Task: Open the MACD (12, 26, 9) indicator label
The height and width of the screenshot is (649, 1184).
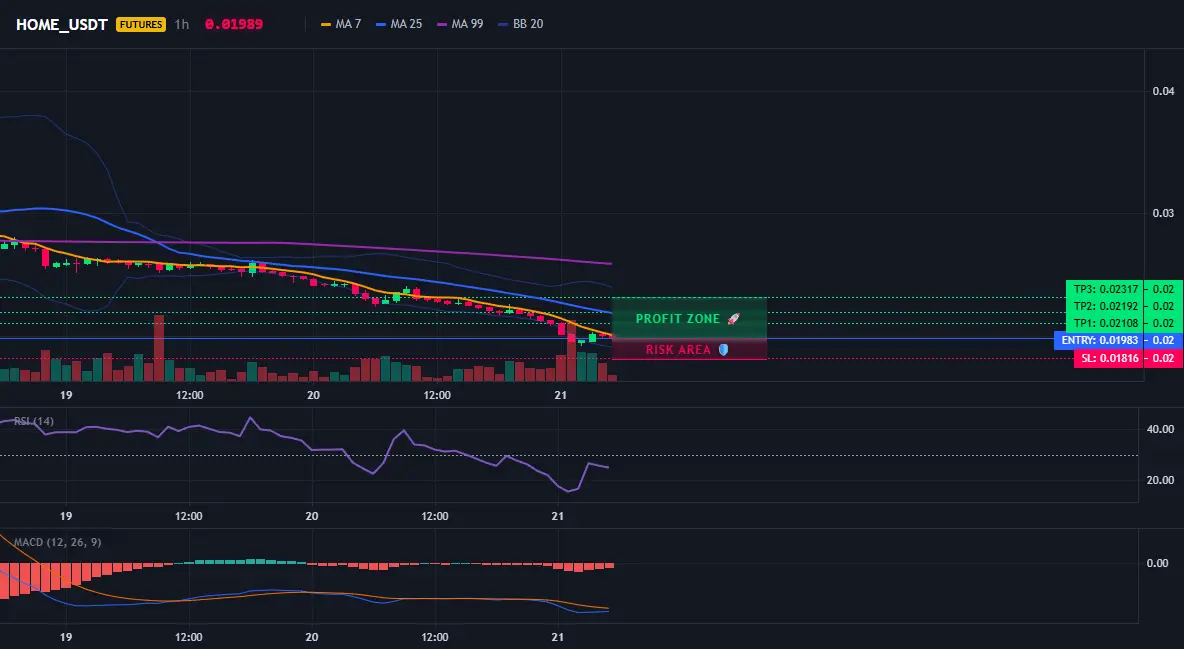Action: [x=57, y=542]
